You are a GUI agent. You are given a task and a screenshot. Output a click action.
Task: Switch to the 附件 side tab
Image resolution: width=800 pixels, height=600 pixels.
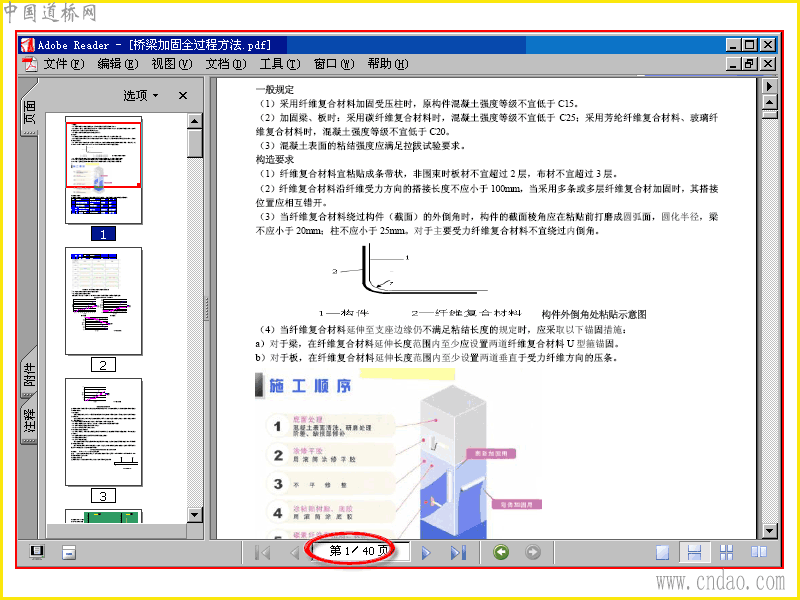click(x=30, y=374)
